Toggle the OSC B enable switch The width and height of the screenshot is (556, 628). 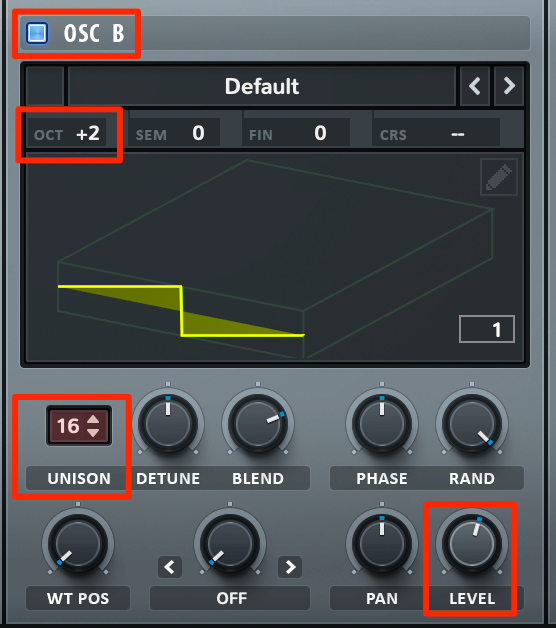[37, 33]
